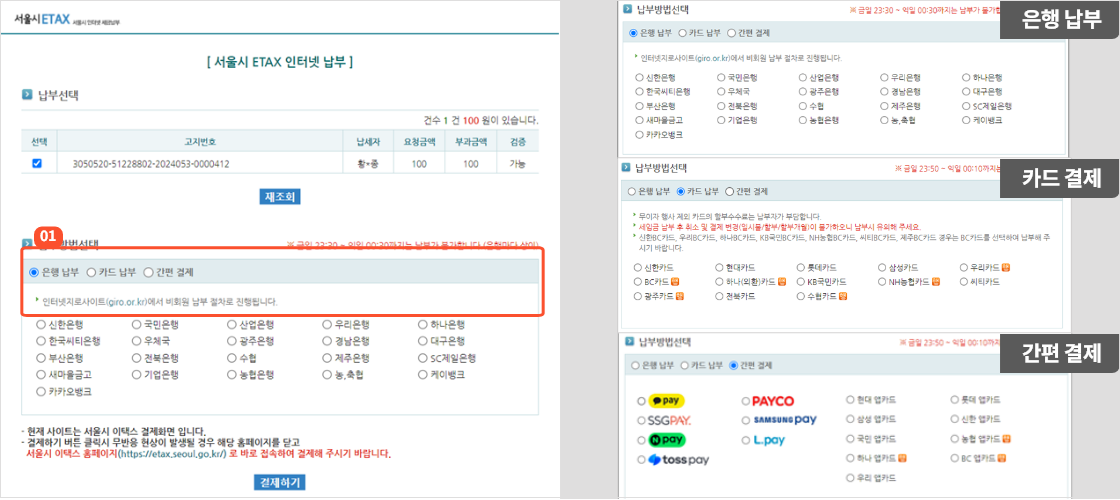
Task: Choose the 롯데카드 radio button
Action: pyautogui.click(x=801, y=268)
